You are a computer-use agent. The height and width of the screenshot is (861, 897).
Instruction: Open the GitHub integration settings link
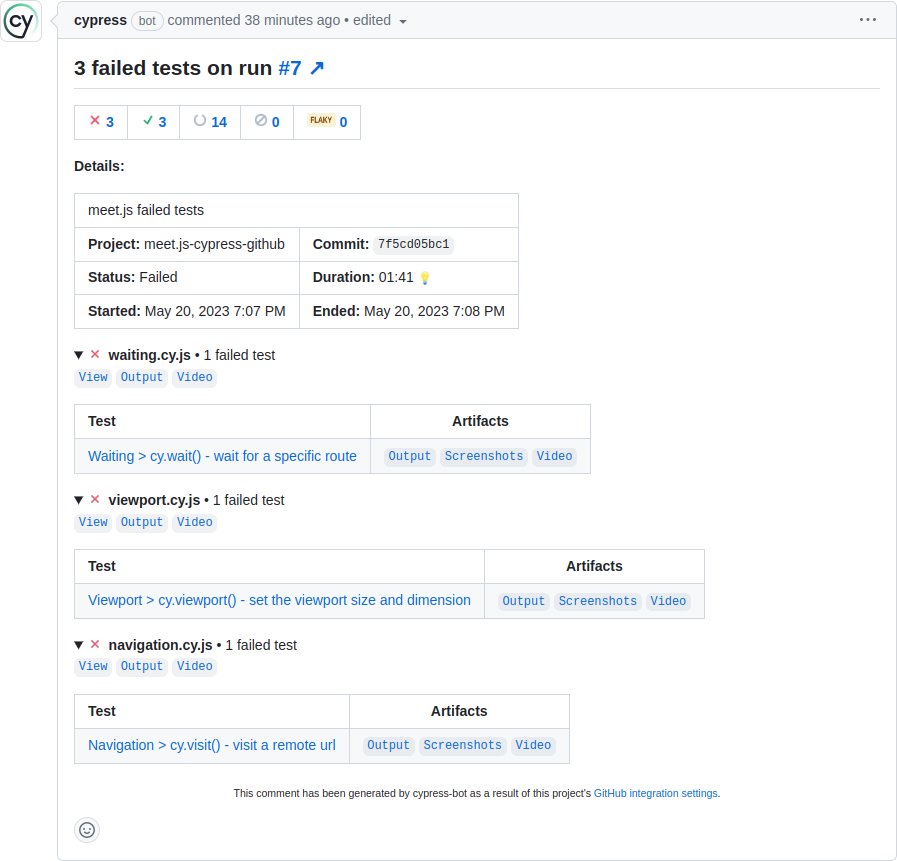click(x=656, y=793)
